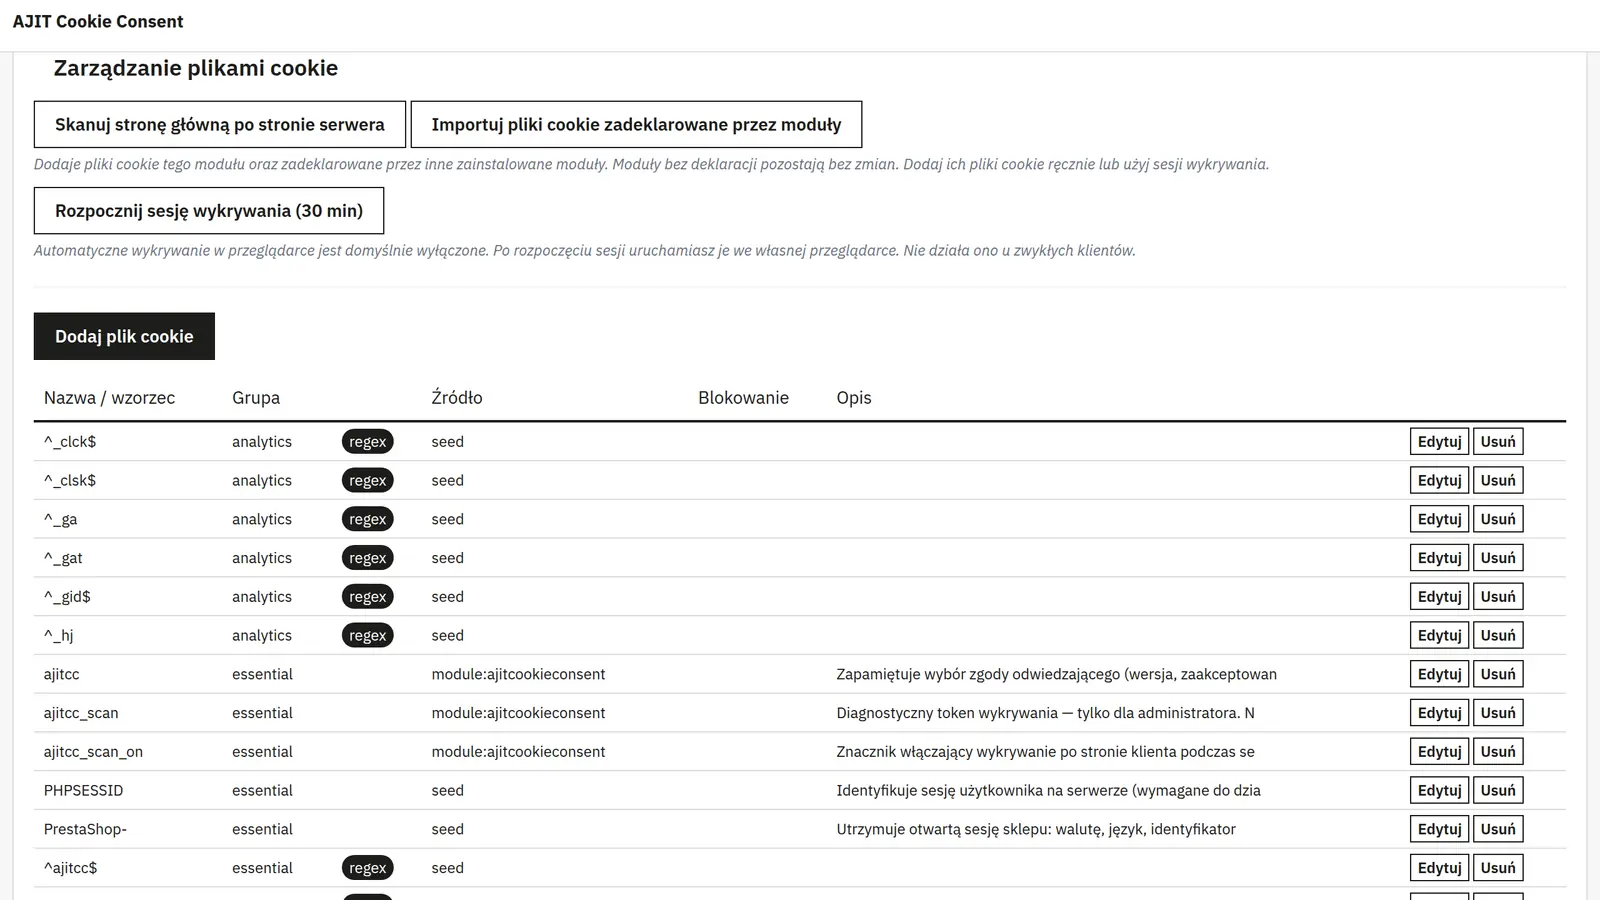The height and width of the screenshot is (900, 1600).
Task: Remove the ^_gat cookie row
Action: pyautogui.click(x=1498, y=558)
